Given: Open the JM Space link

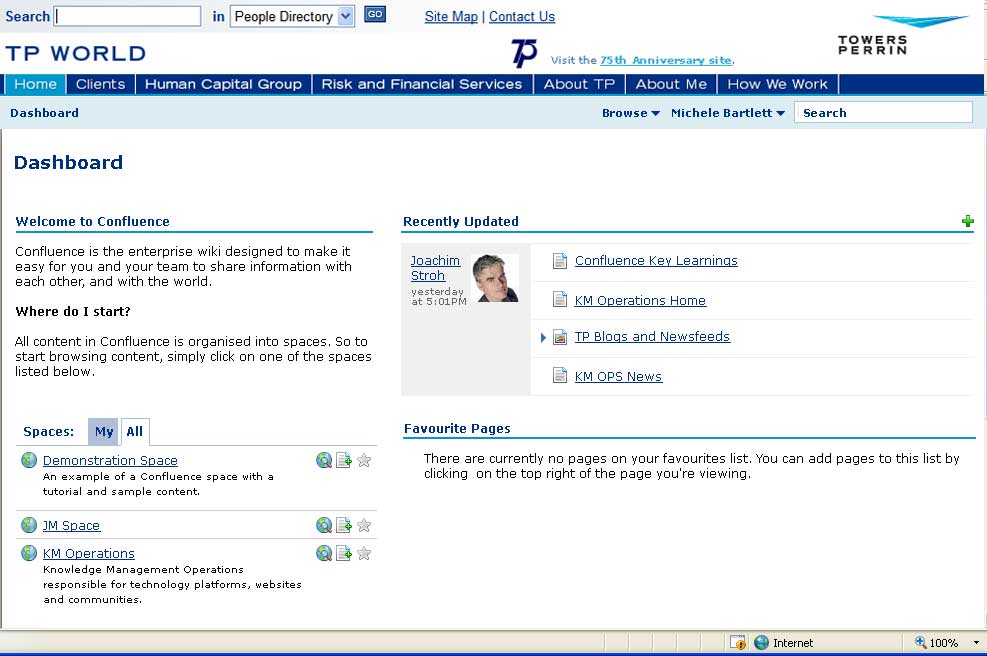Looking at the screenshot, I should point(71,525).
